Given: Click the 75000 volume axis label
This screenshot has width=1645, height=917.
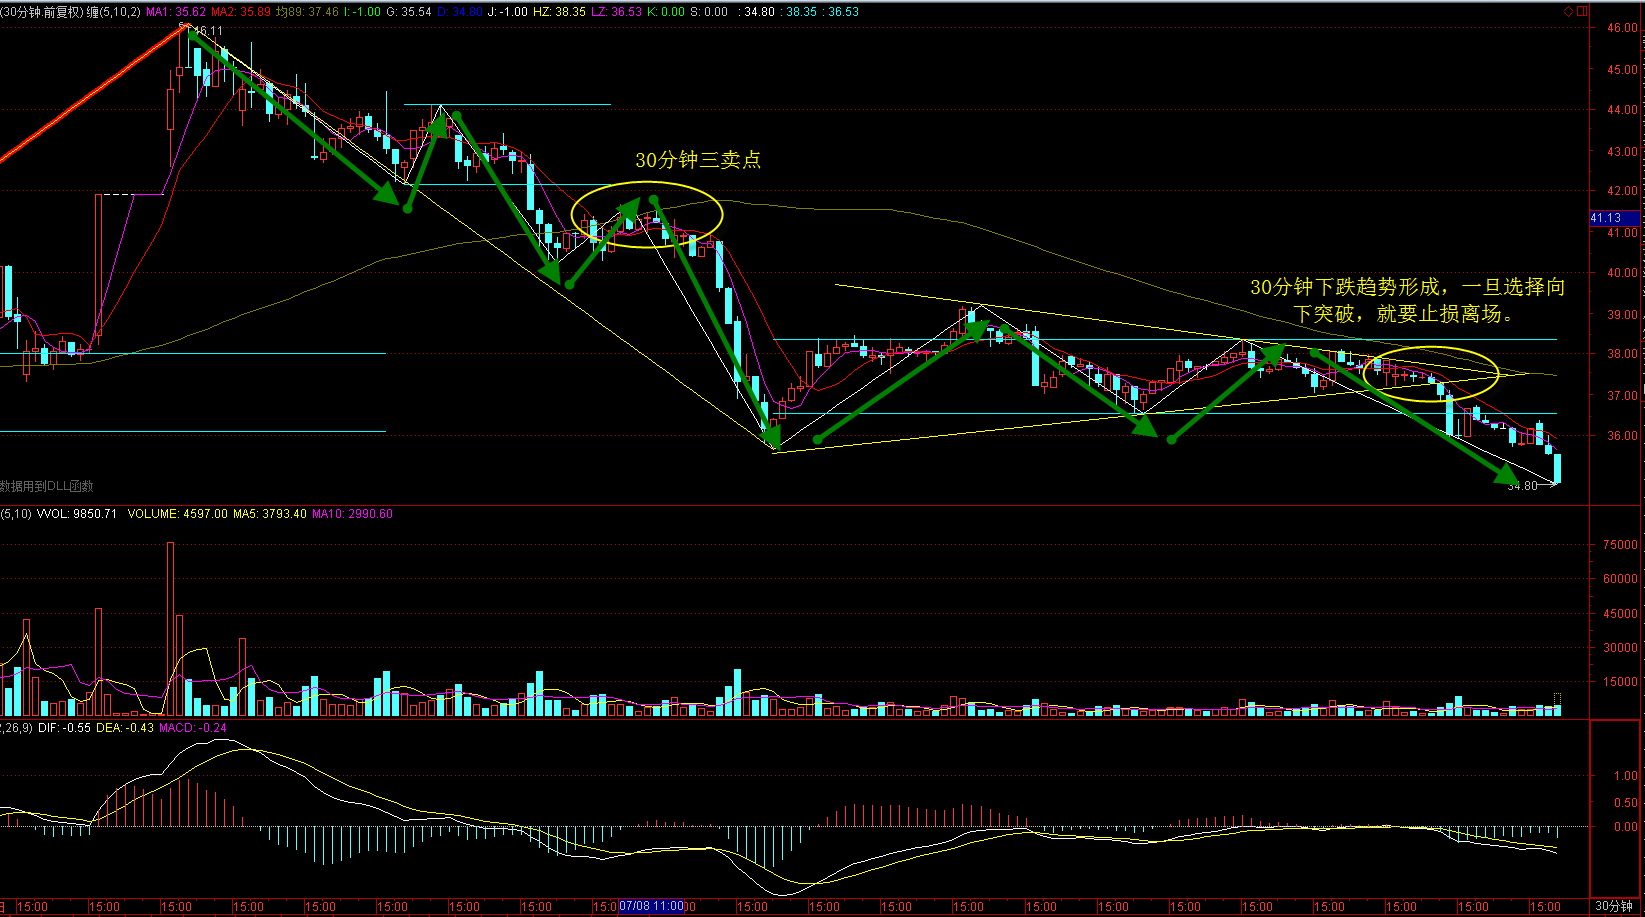Looking at the screenshot, I should pos(1620,545).
